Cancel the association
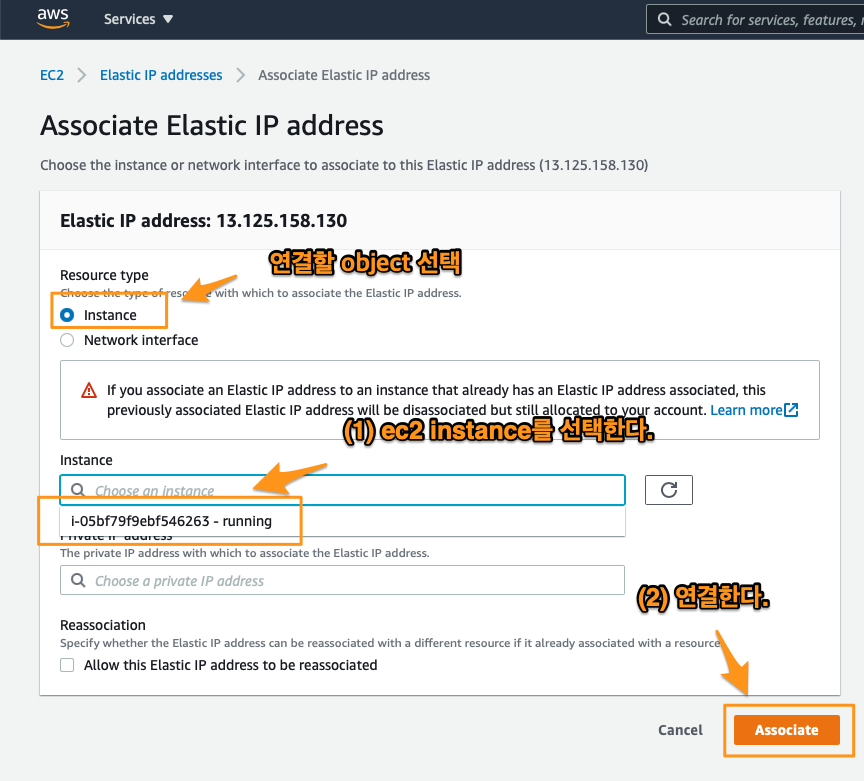864x781 pixels. tap(680, 730)
